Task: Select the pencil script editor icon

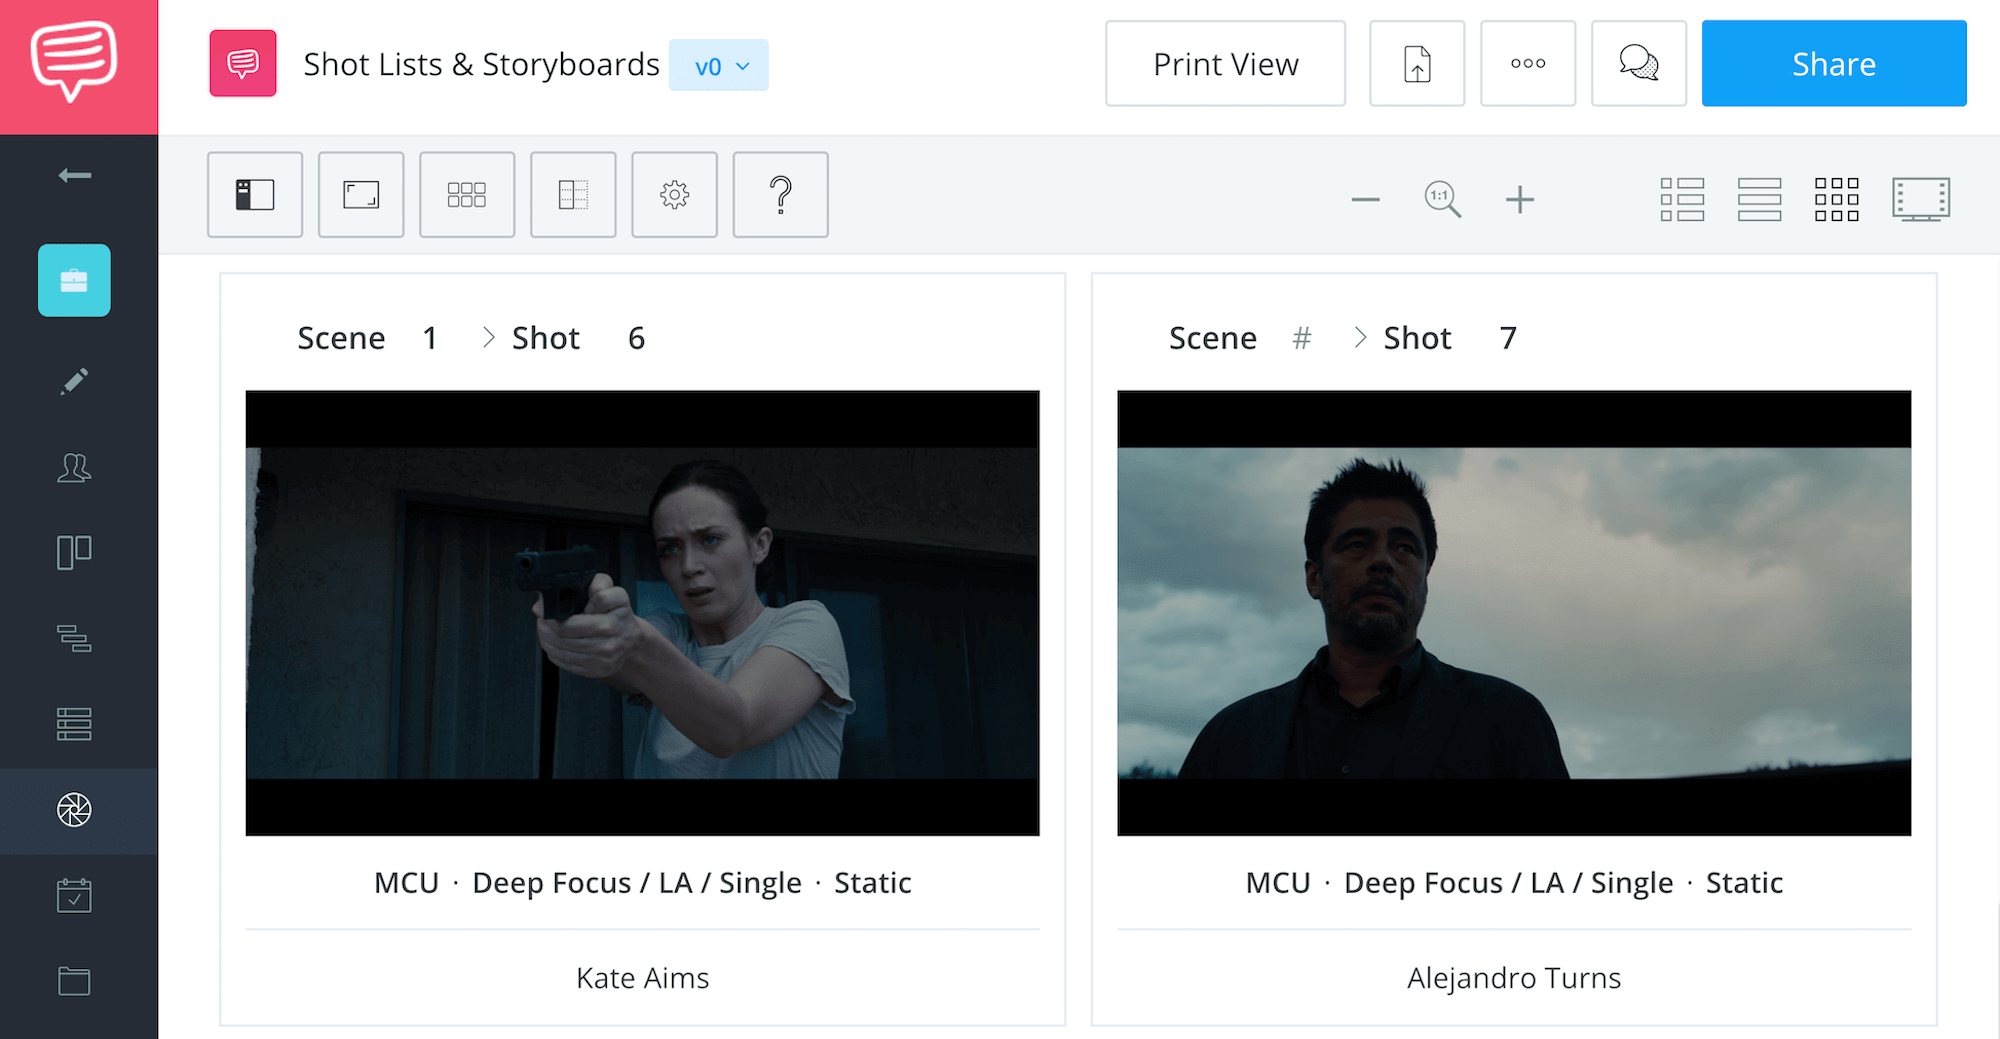Action: tap(74, 381)
